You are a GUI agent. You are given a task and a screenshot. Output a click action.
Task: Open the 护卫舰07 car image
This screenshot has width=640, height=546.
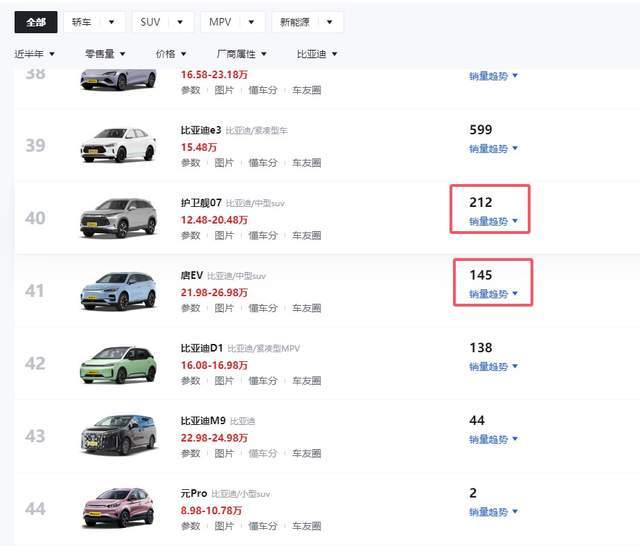click(x=118, y=217)
